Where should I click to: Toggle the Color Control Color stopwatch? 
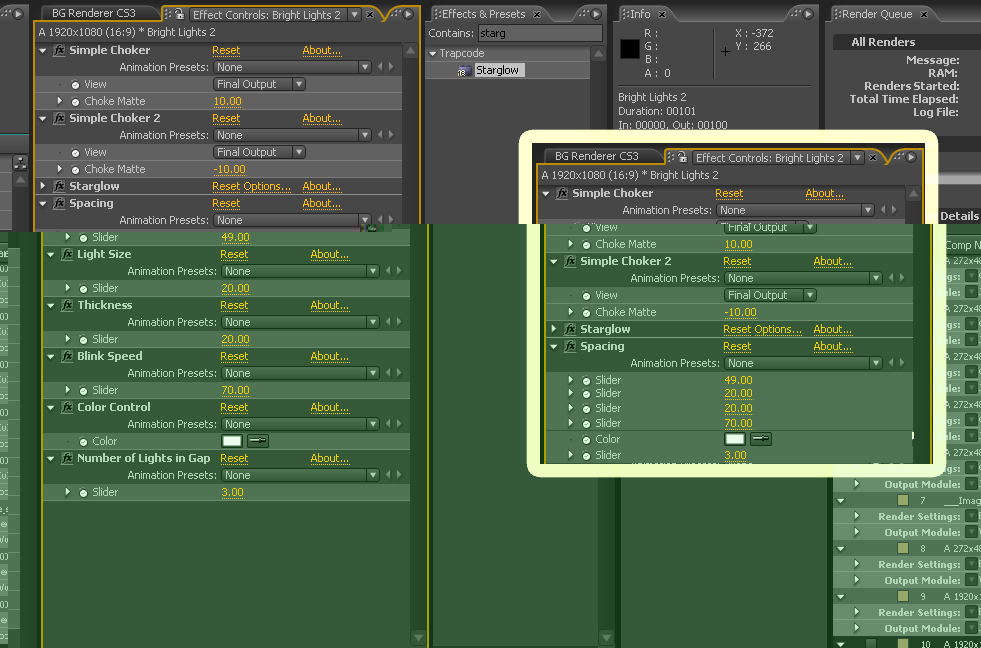pos(83,442)
